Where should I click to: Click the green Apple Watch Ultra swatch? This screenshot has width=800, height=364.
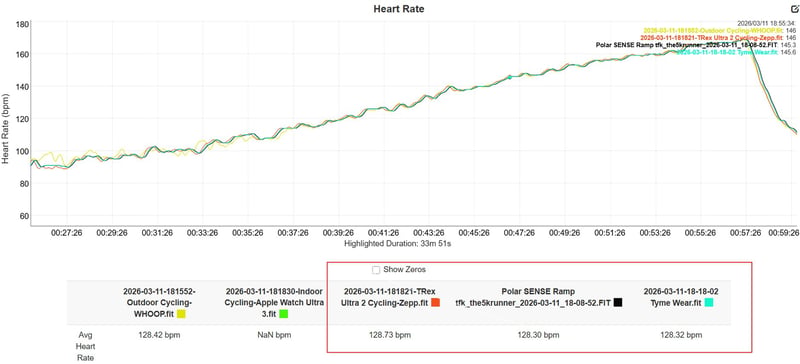tap(284, 314)
